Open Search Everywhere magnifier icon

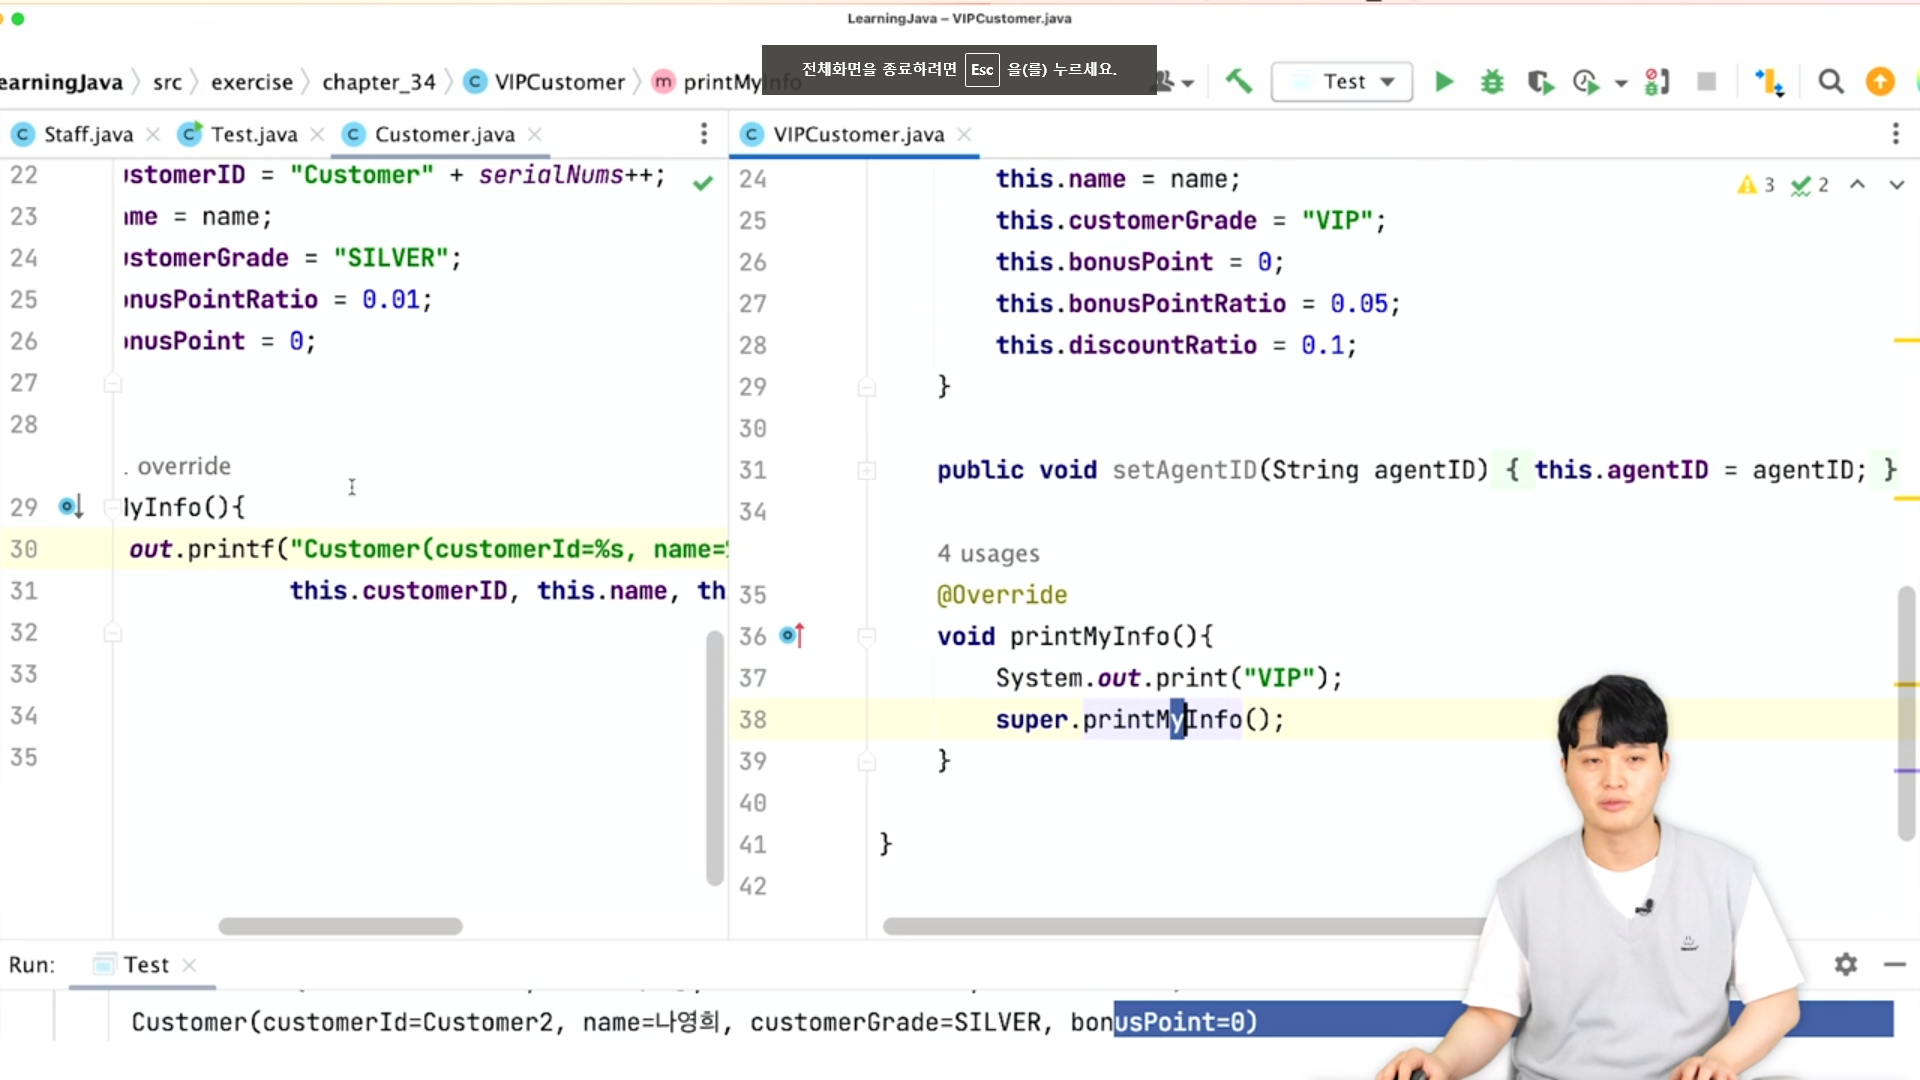1830,81
